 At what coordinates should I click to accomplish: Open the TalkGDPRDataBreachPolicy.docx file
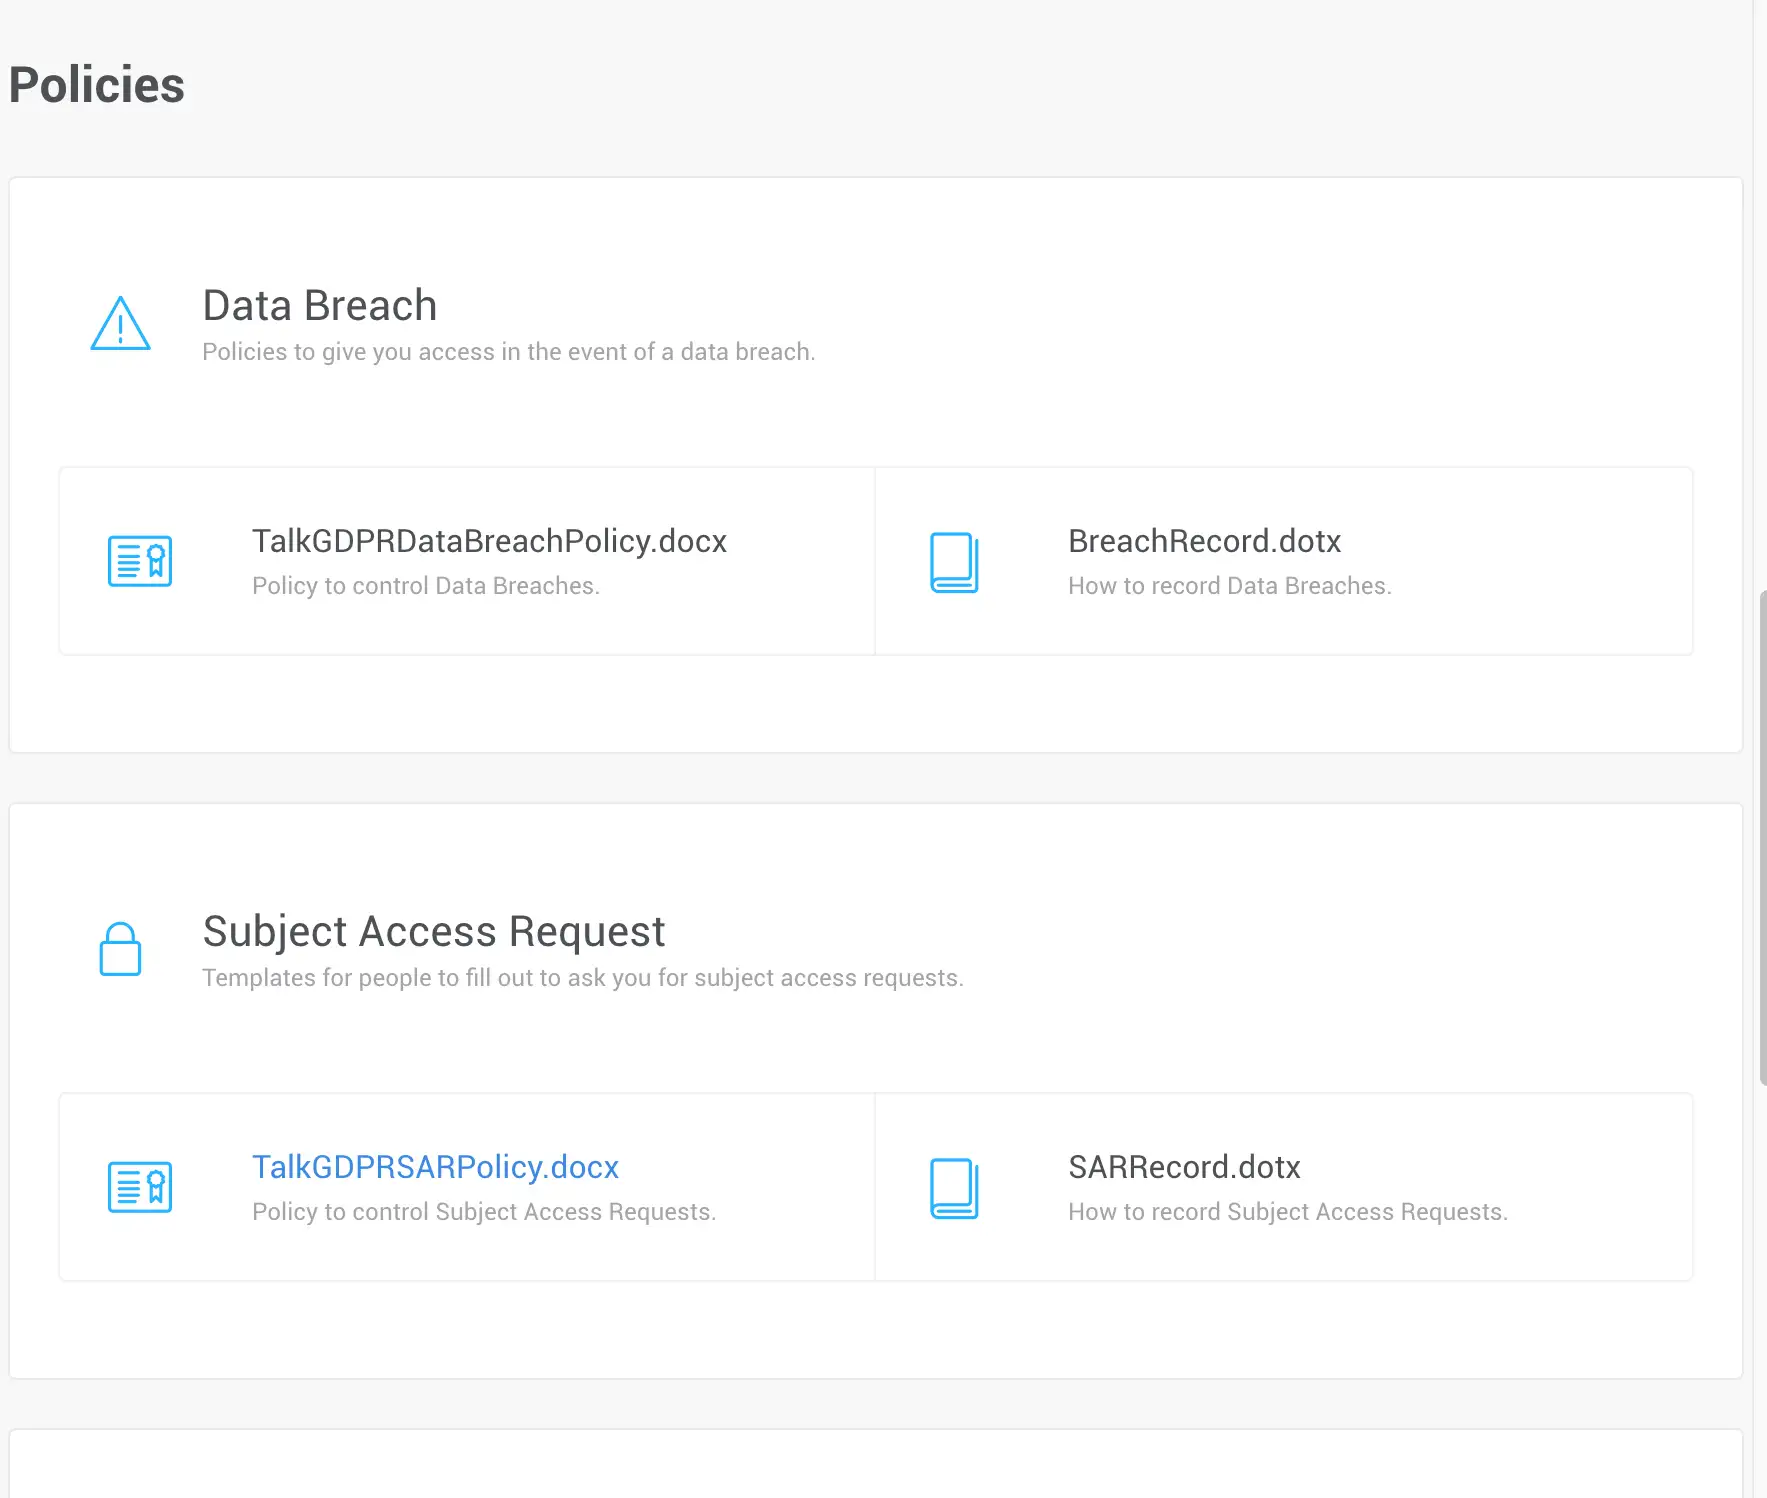[489, 541]
